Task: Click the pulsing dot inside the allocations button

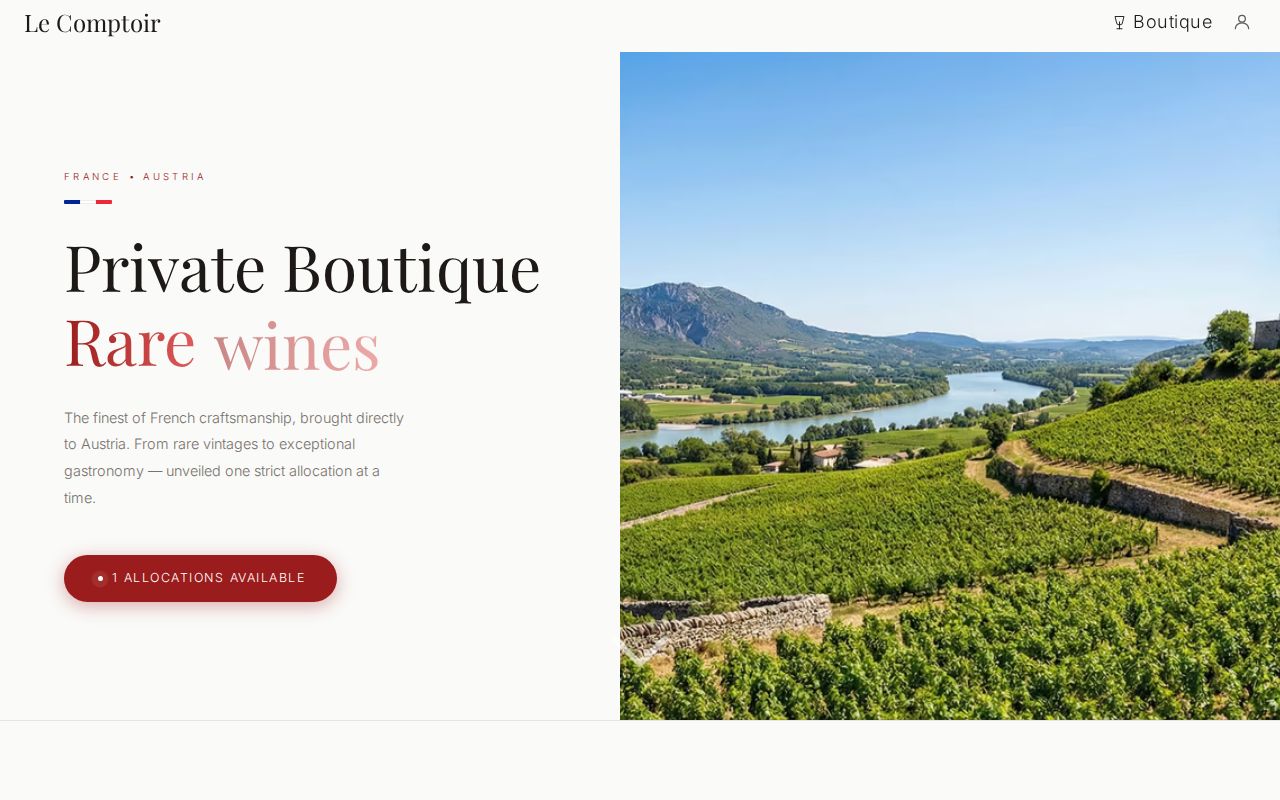Action: 100,578
